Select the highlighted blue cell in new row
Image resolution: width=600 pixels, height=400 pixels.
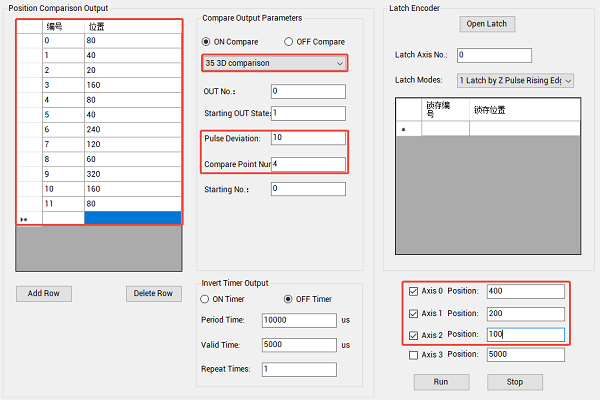[132, 217]
